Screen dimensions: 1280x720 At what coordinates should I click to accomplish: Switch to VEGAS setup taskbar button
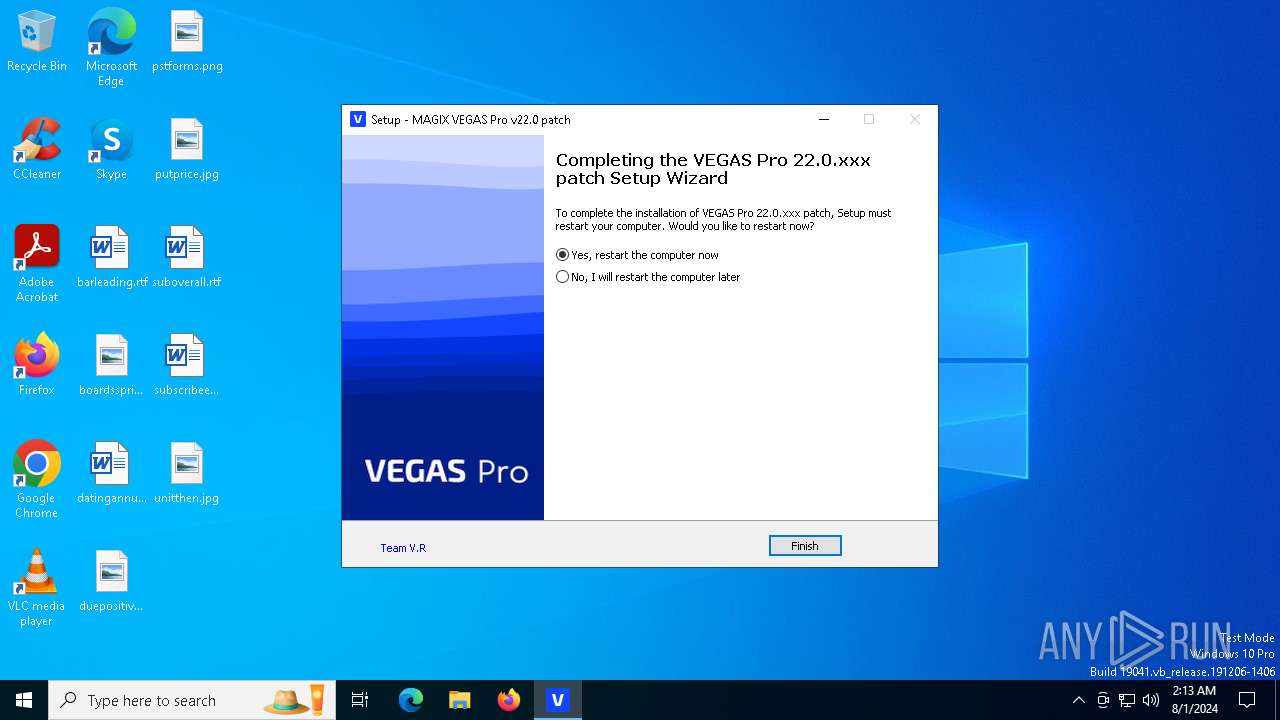click(x=558, y=700)
